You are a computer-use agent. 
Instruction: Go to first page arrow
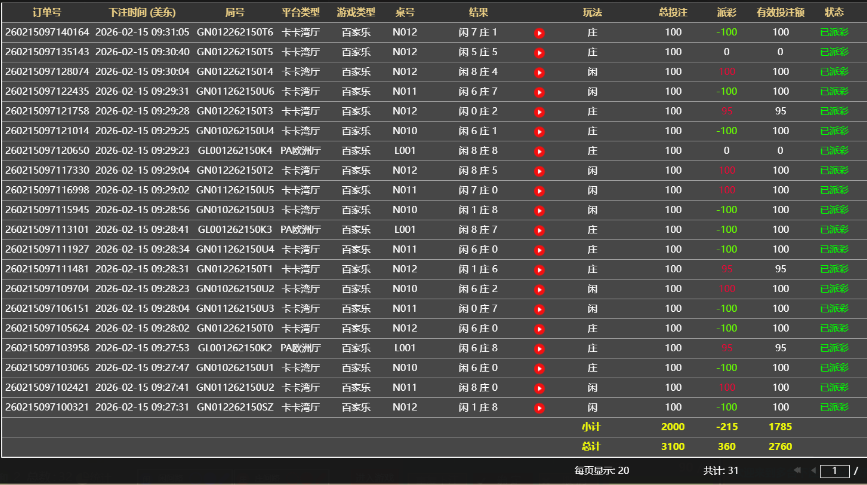tap(797, 470)
